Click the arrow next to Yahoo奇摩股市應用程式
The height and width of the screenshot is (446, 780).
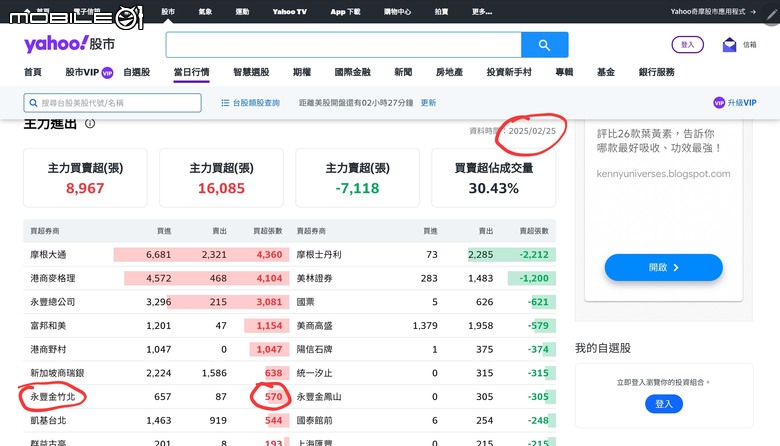[753, 11]
